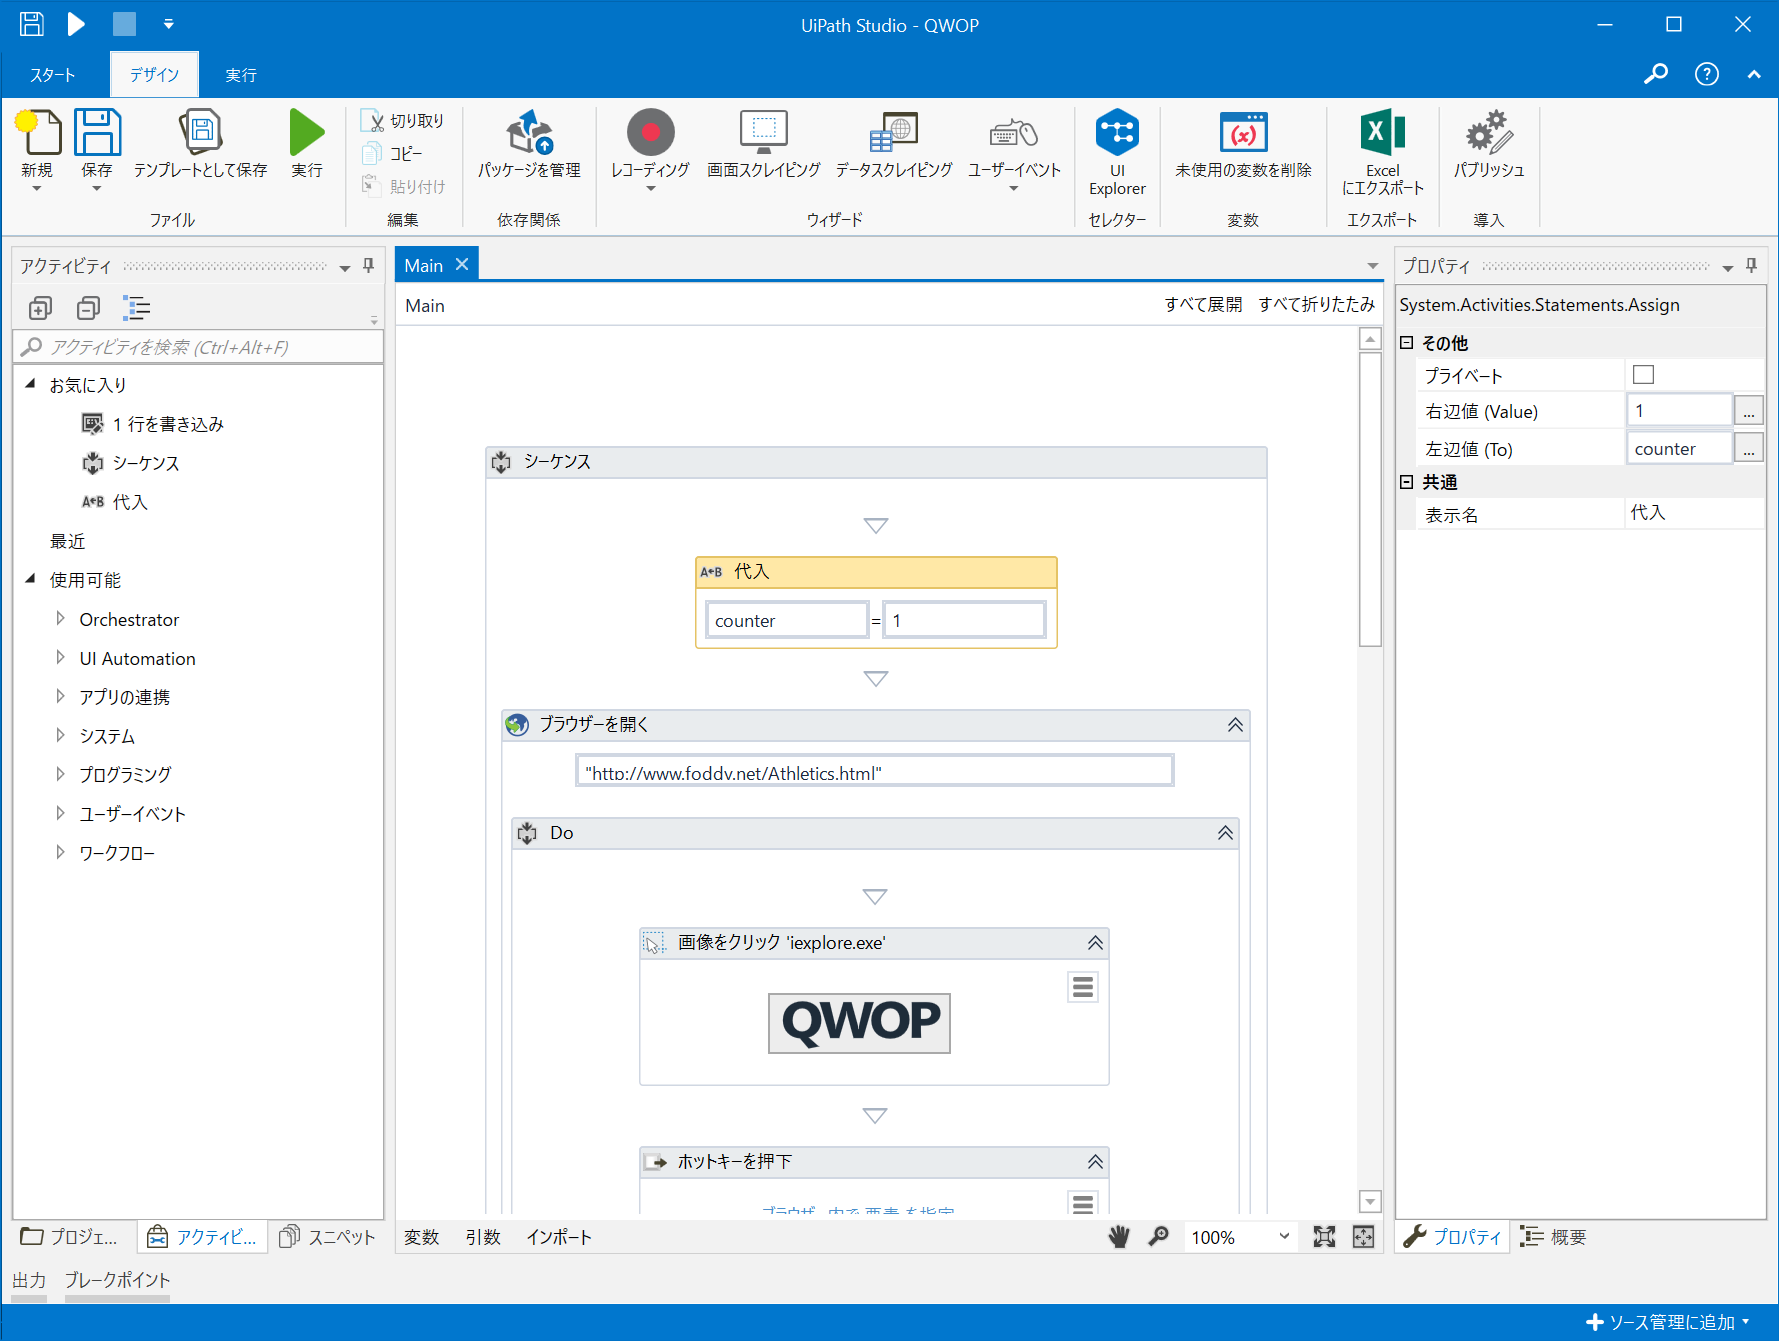Select 1 行を書き込み favorite activity
1779x1341 pixels.
pyautogui.click(x=152, y=424)
